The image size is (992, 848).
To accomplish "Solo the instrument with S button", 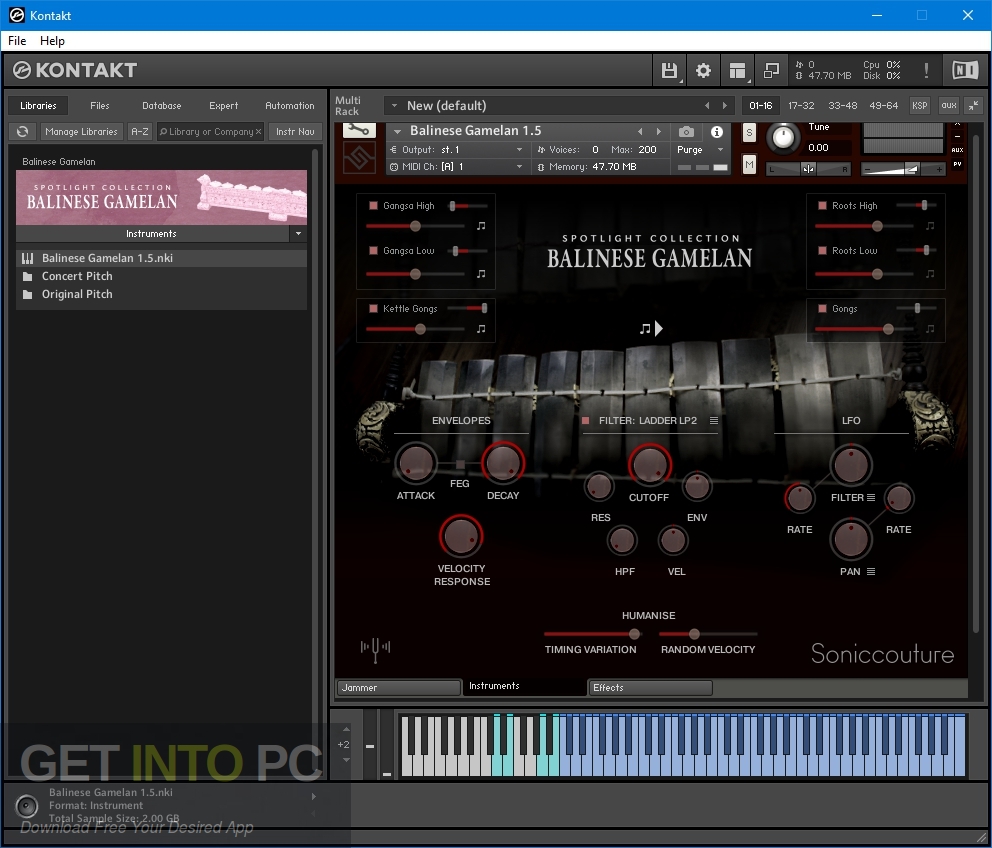I will 749,133.
